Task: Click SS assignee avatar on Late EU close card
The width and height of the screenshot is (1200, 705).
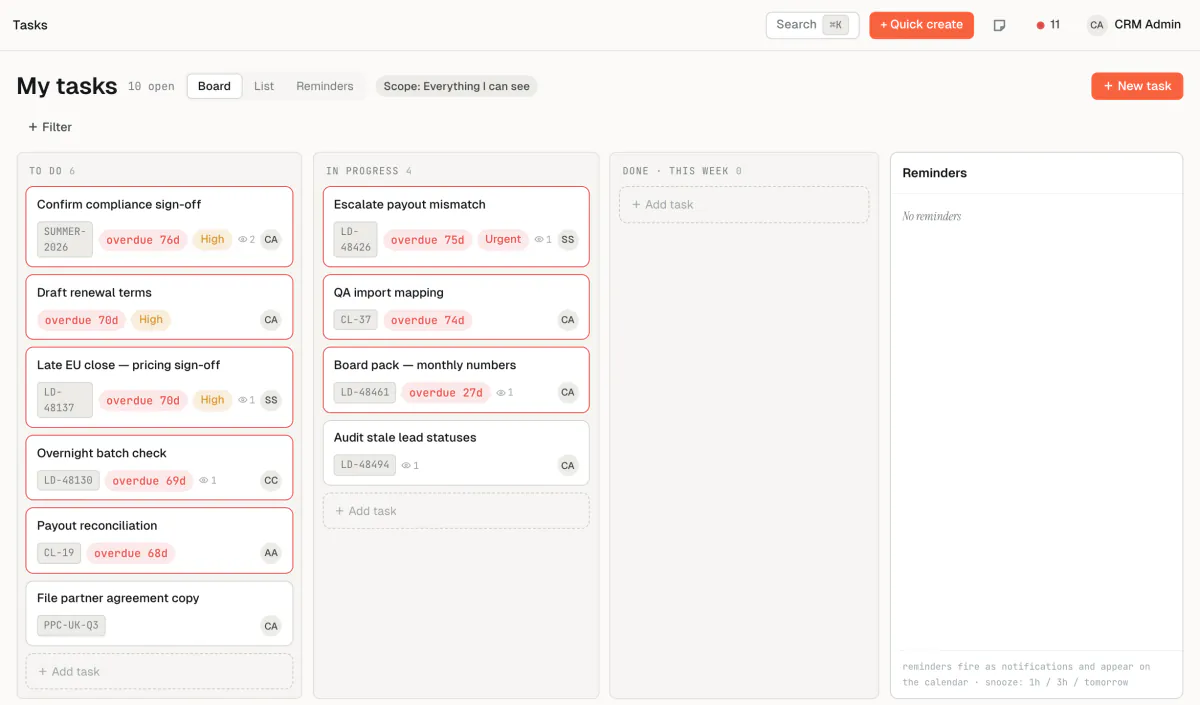Action: [271, 400]
